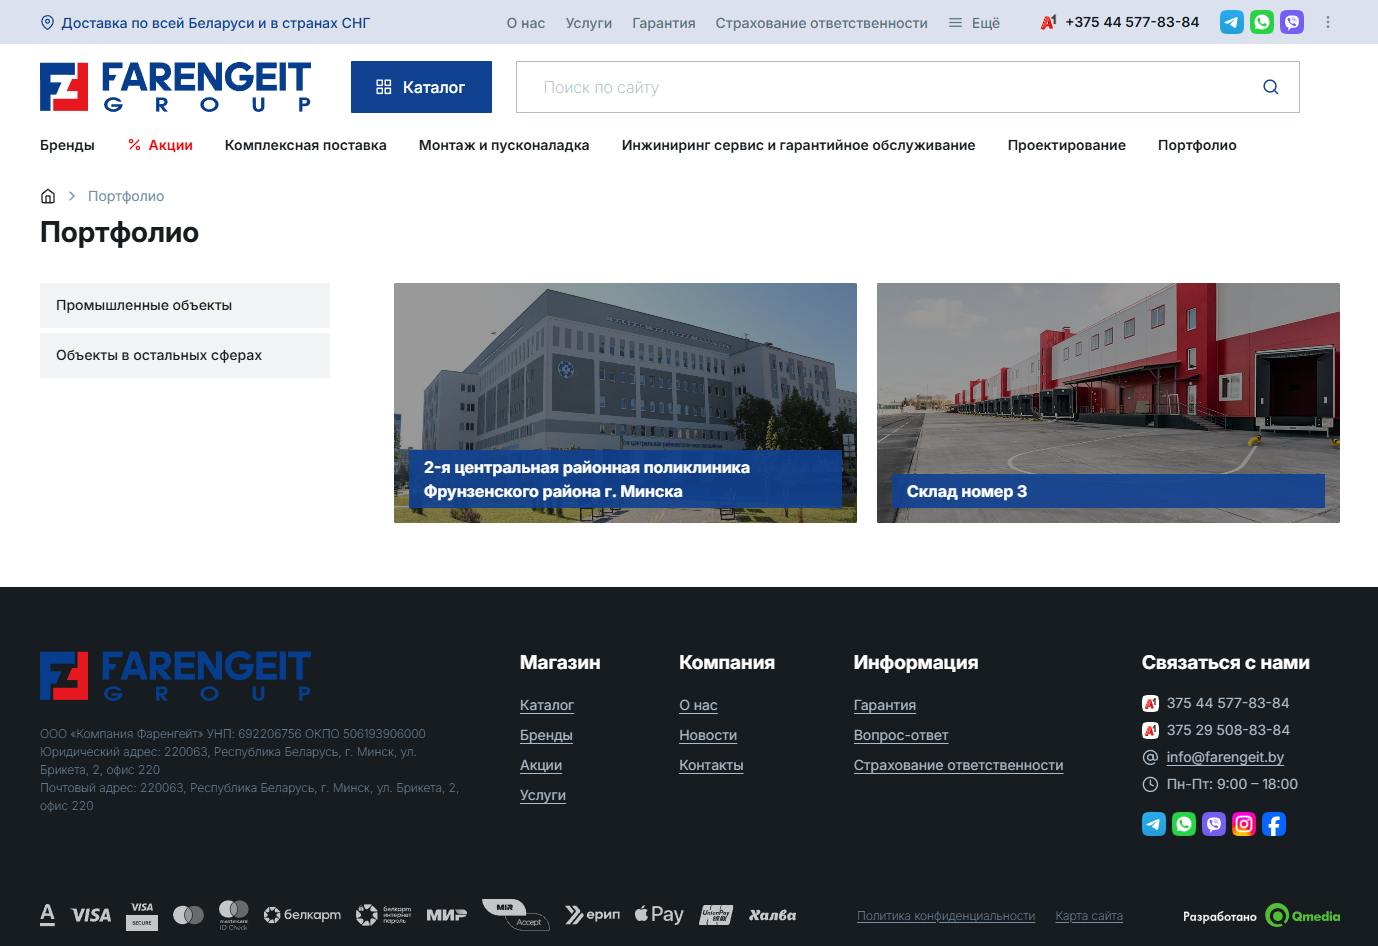Open Viber icon in top header
1378x946 pixels.
pyautogui.click(x=1292, y=22)
